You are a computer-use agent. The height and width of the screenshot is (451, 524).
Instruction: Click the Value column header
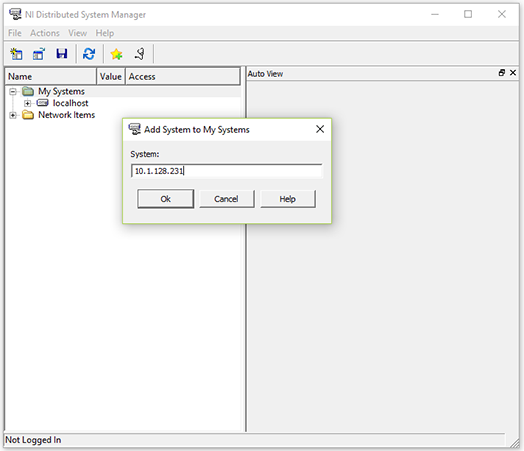coord(111,77)
